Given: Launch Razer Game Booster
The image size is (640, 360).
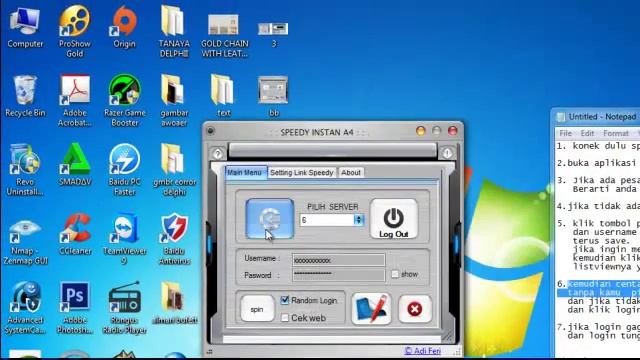Looking at the screenshot, I should point(124,100).
